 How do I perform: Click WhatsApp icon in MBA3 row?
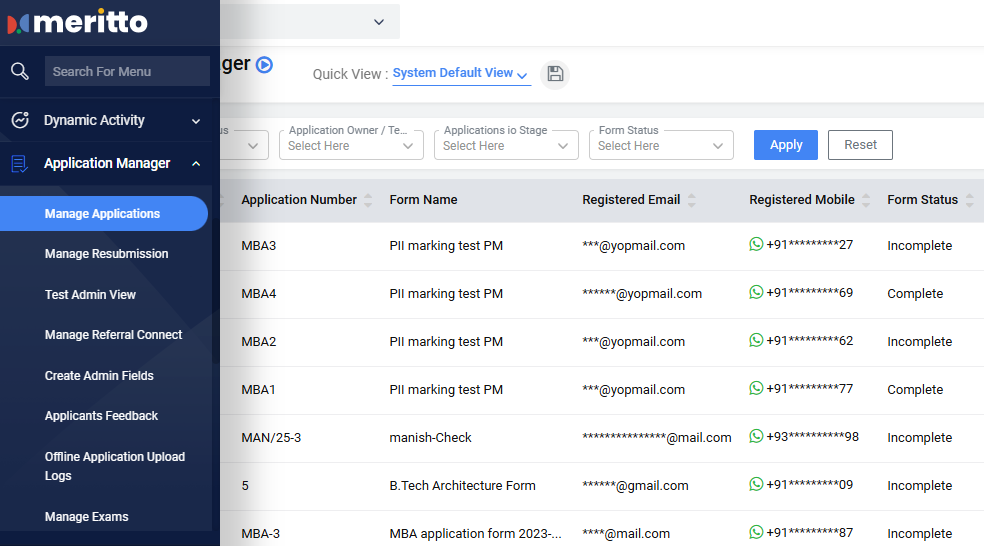(x=756, y=244)
